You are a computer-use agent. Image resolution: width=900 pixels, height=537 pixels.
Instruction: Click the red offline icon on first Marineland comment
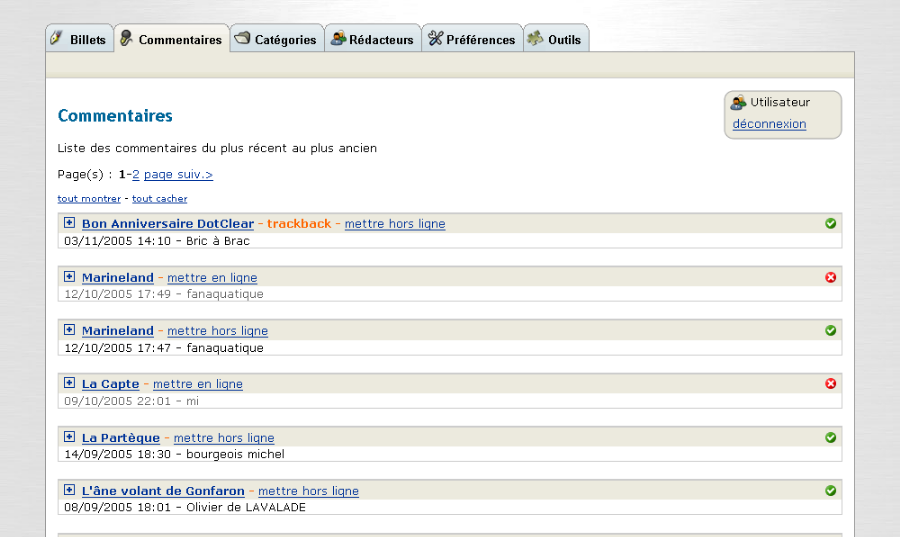coord(830,277)
